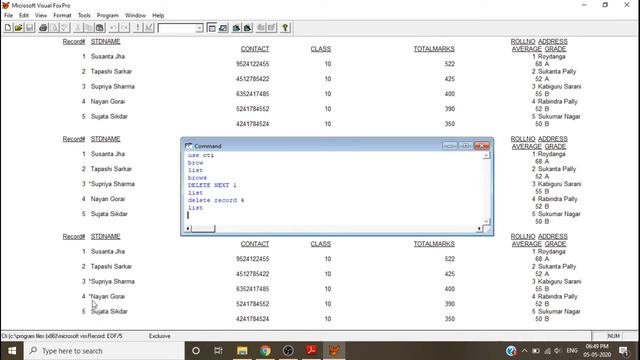The width and height of the screenshot is (640, 360).
Task: Create a new file with the New toolbar icon
Action: pyautogui.click(x=8, y=28)
